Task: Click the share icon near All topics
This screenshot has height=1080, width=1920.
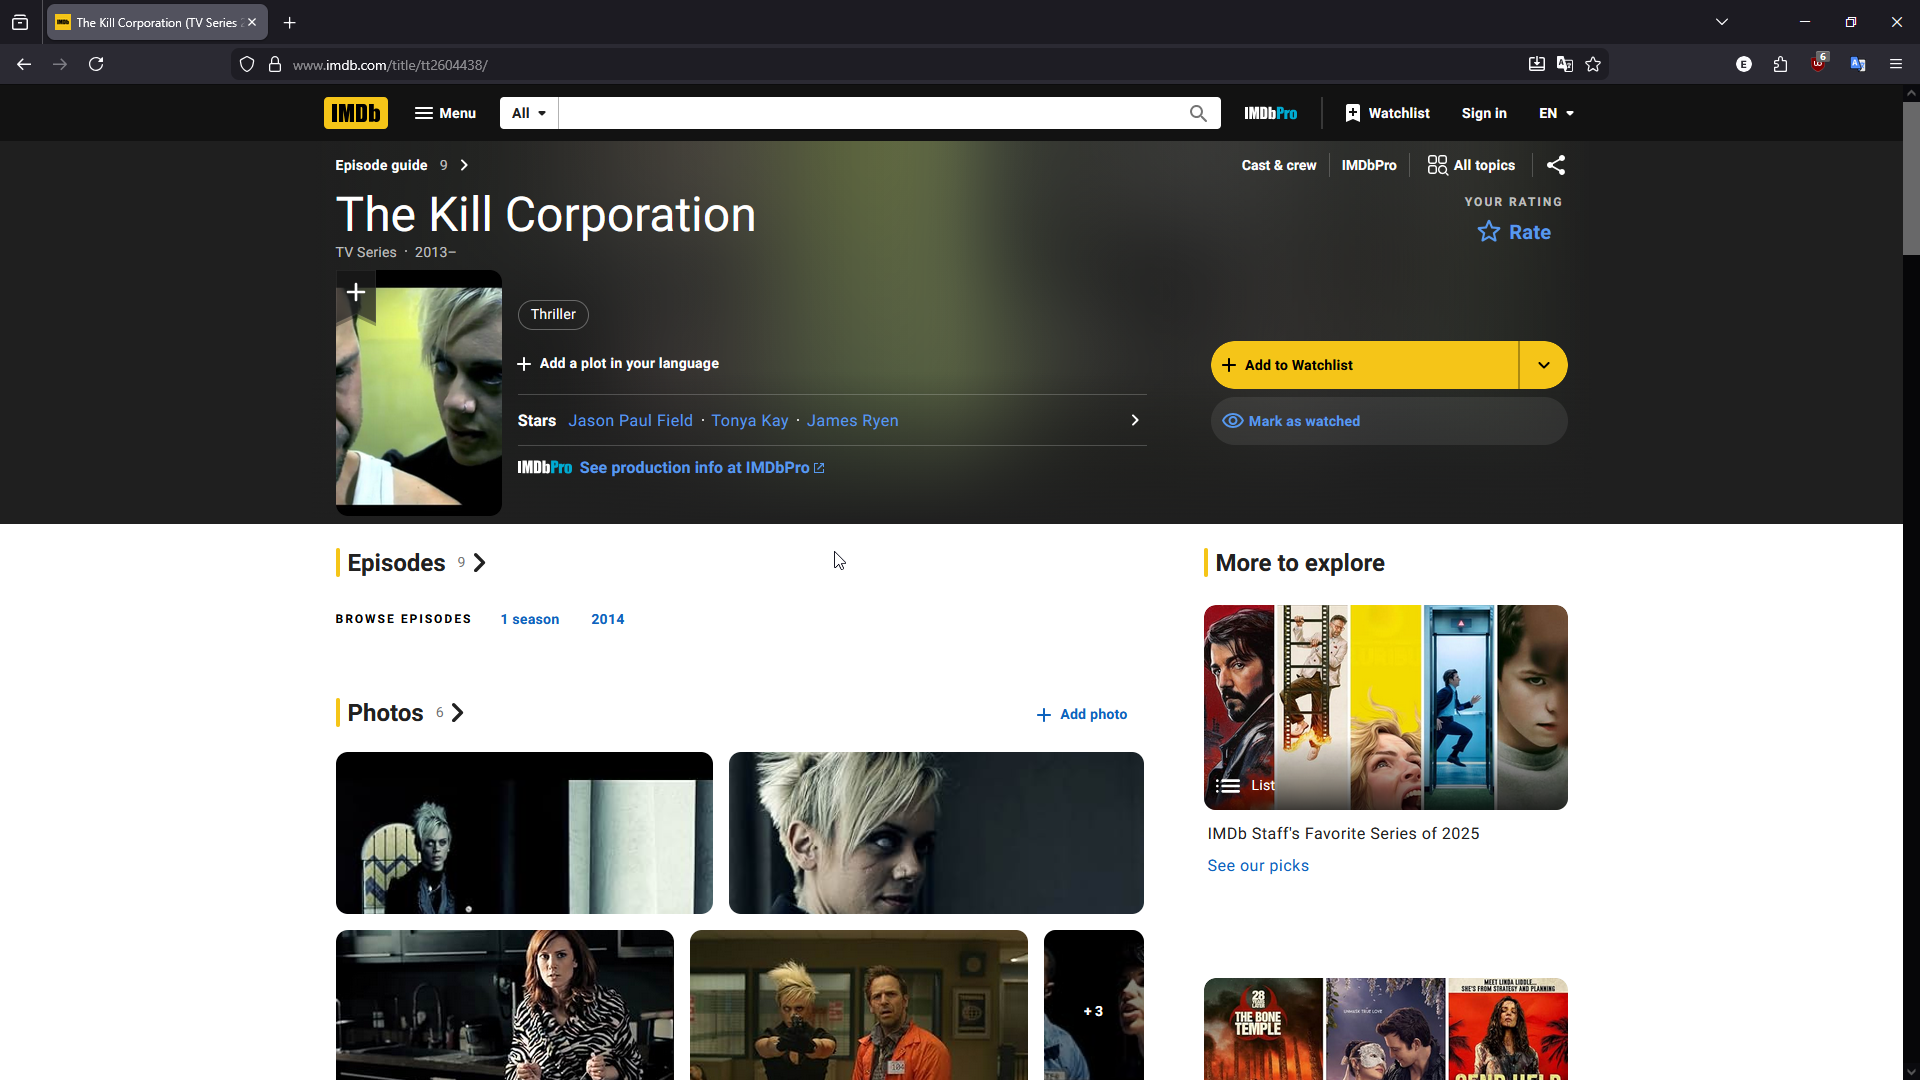Action: coord(1556,165)
